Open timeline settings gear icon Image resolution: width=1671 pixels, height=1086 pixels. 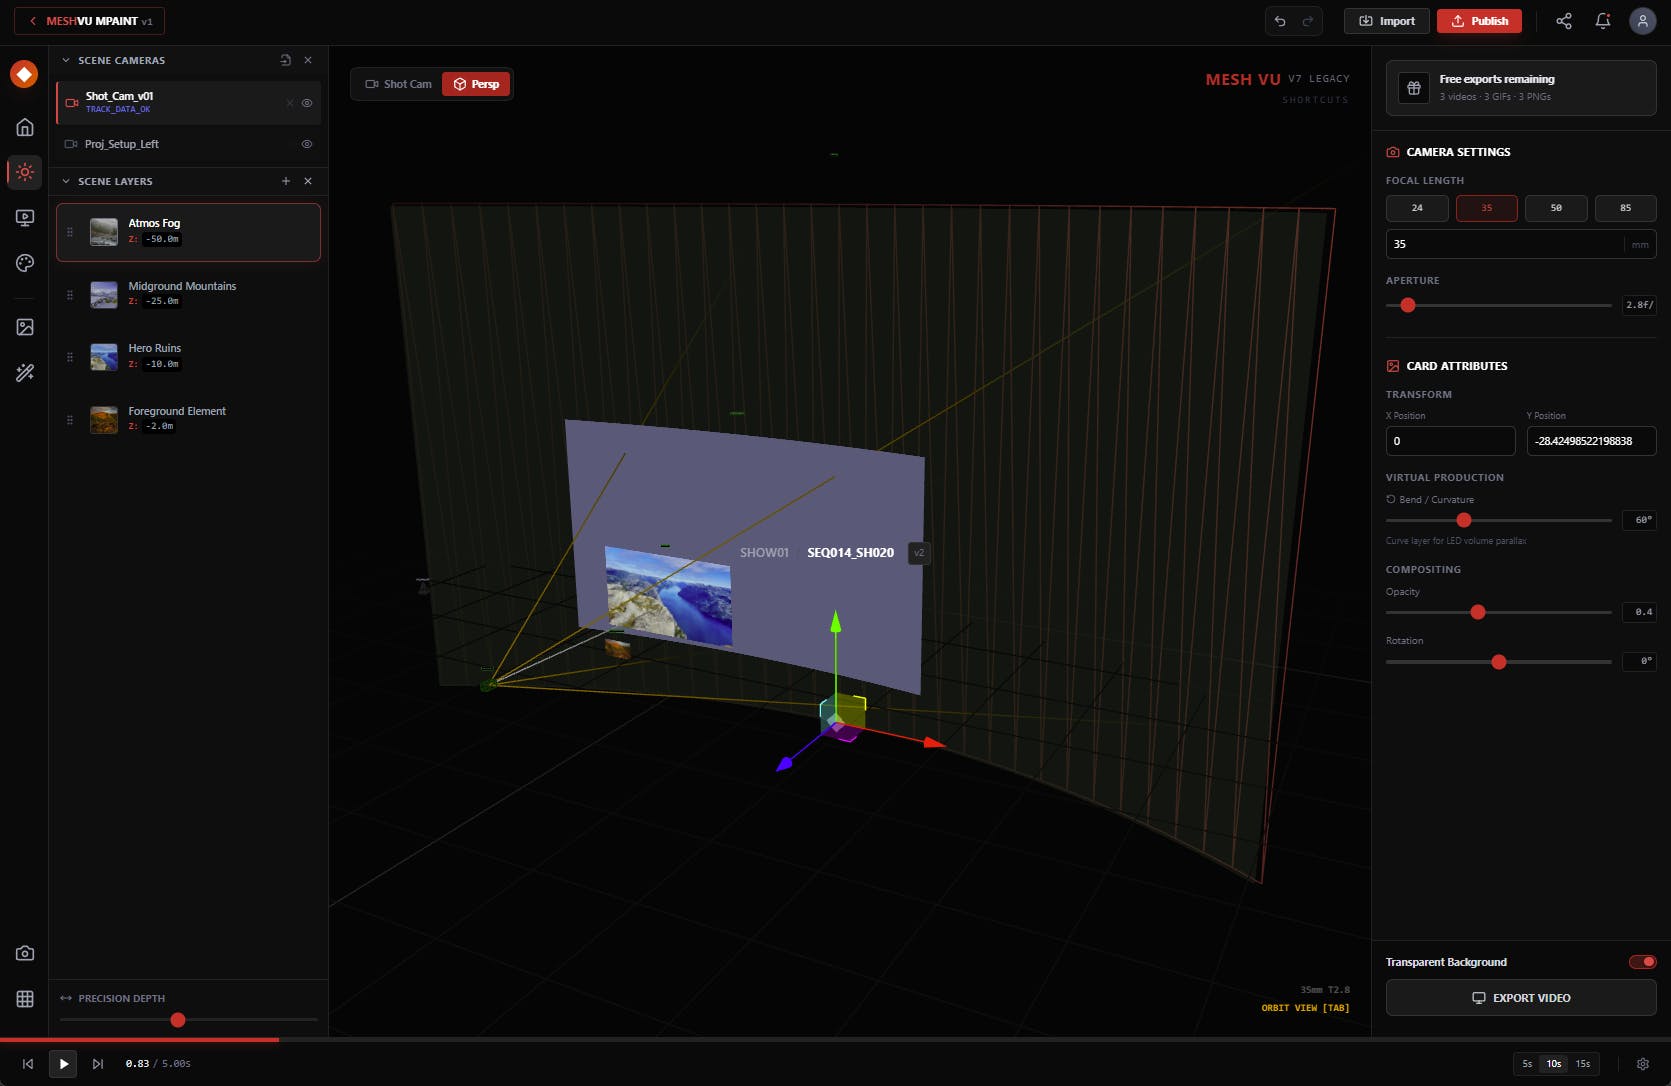tap(1642, 1064)
